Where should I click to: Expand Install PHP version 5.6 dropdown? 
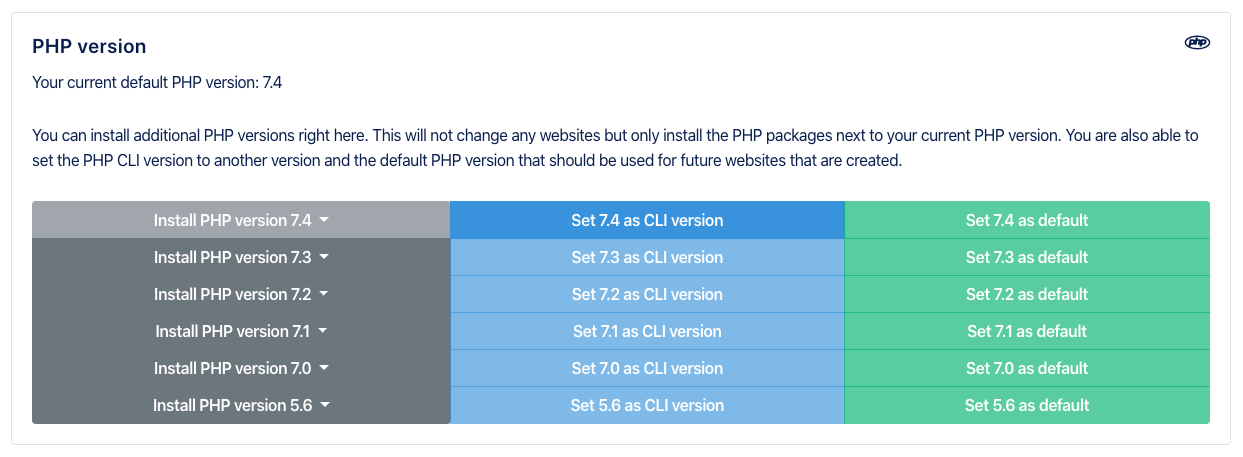click(x=241, y=405)
